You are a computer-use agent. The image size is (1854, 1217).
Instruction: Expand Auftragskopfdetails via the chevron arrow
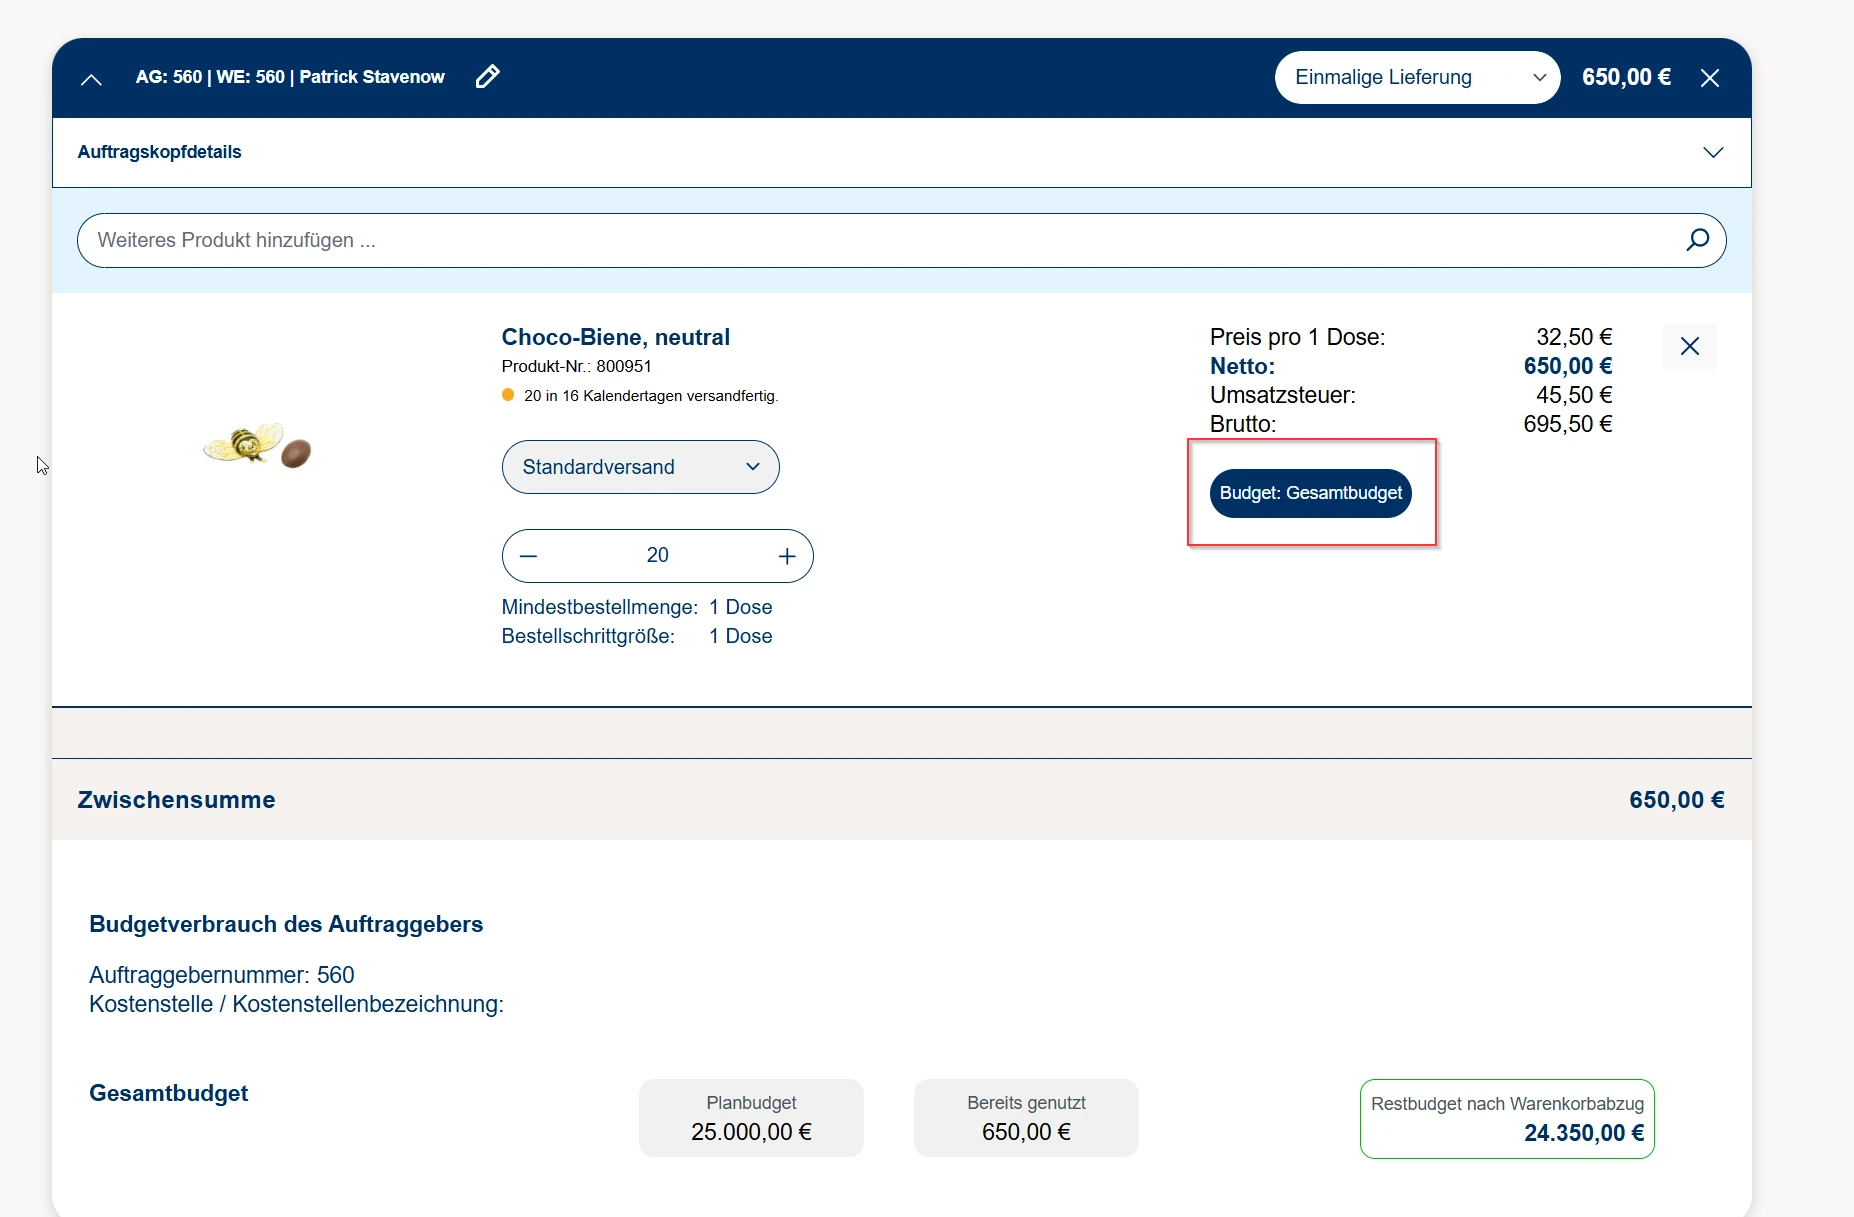point(1712,152)
